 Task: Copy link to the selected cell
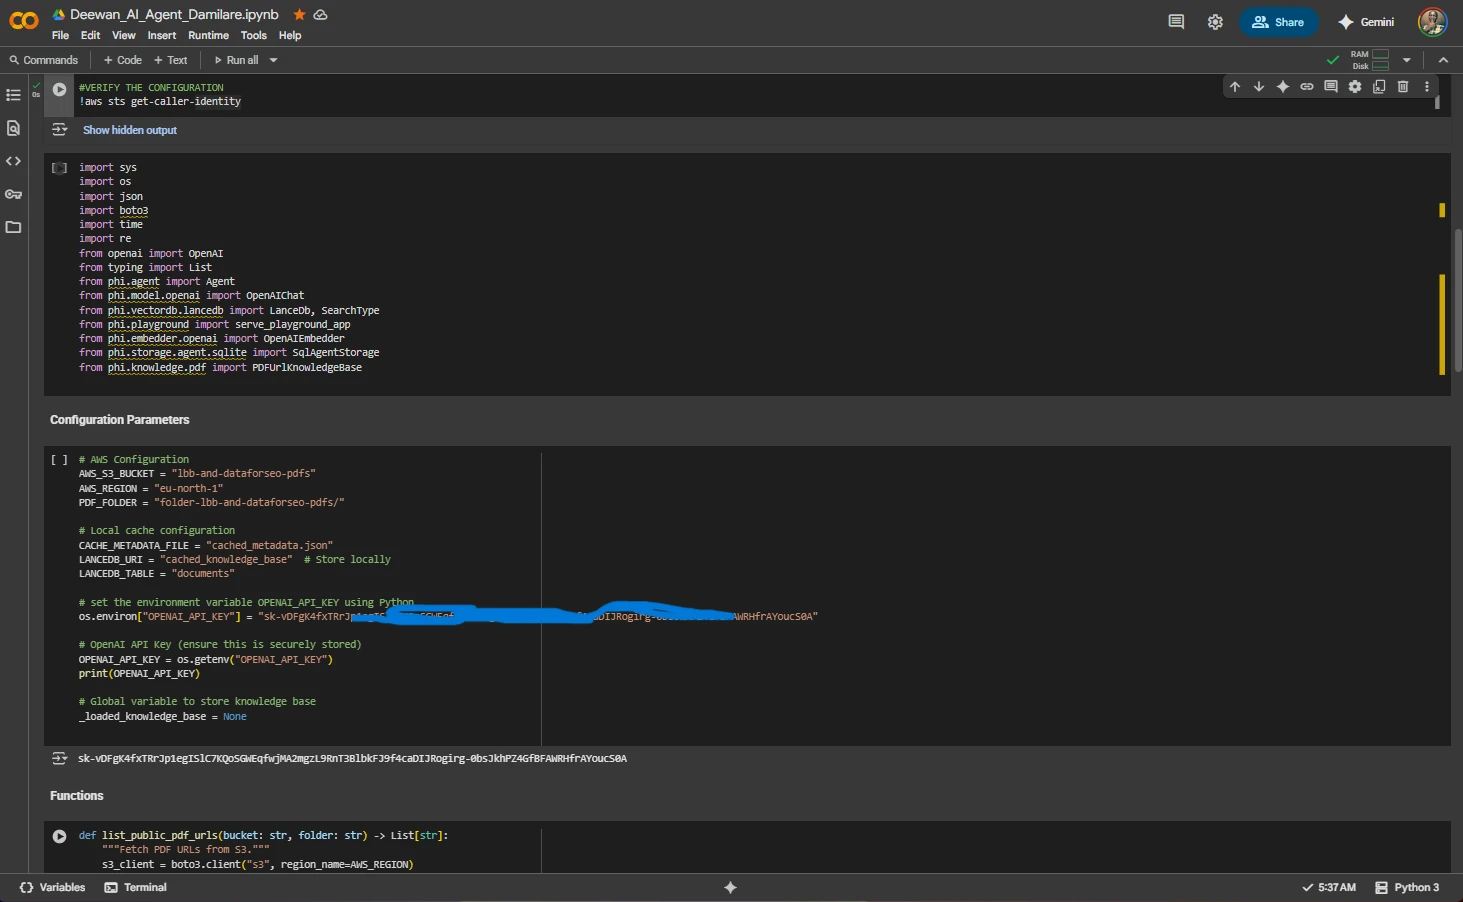(1307, 87)
